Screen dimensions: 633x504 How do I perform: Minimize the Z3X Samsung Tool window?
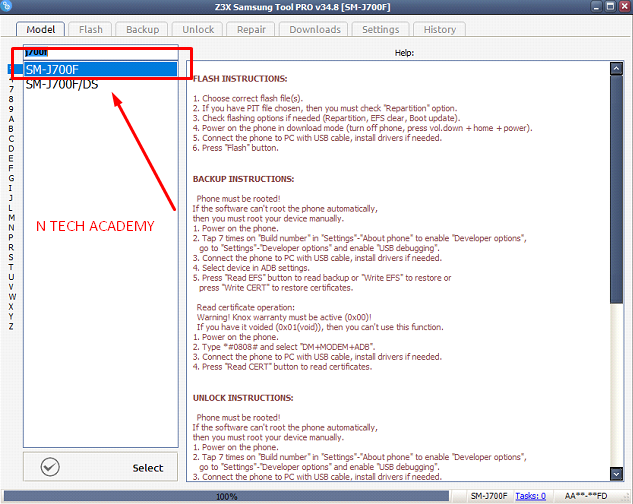(x=597, y=6)
